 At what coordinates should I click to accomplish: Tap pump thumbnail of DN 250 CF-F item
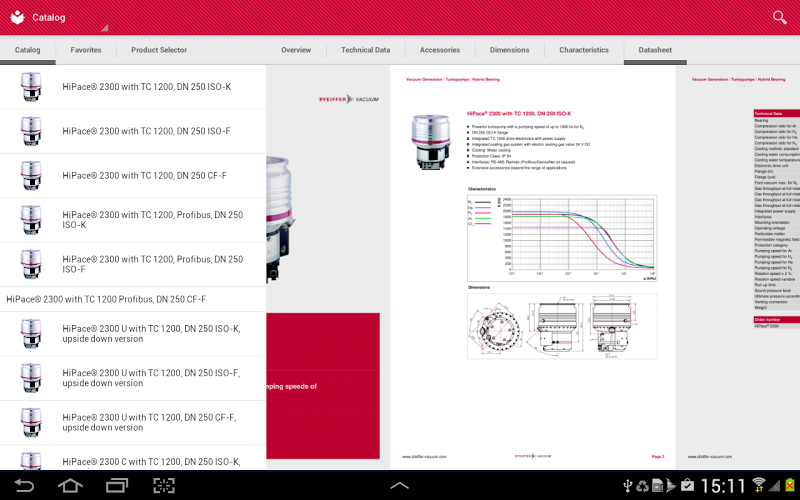pyautogui.click(x=31, y=176)
